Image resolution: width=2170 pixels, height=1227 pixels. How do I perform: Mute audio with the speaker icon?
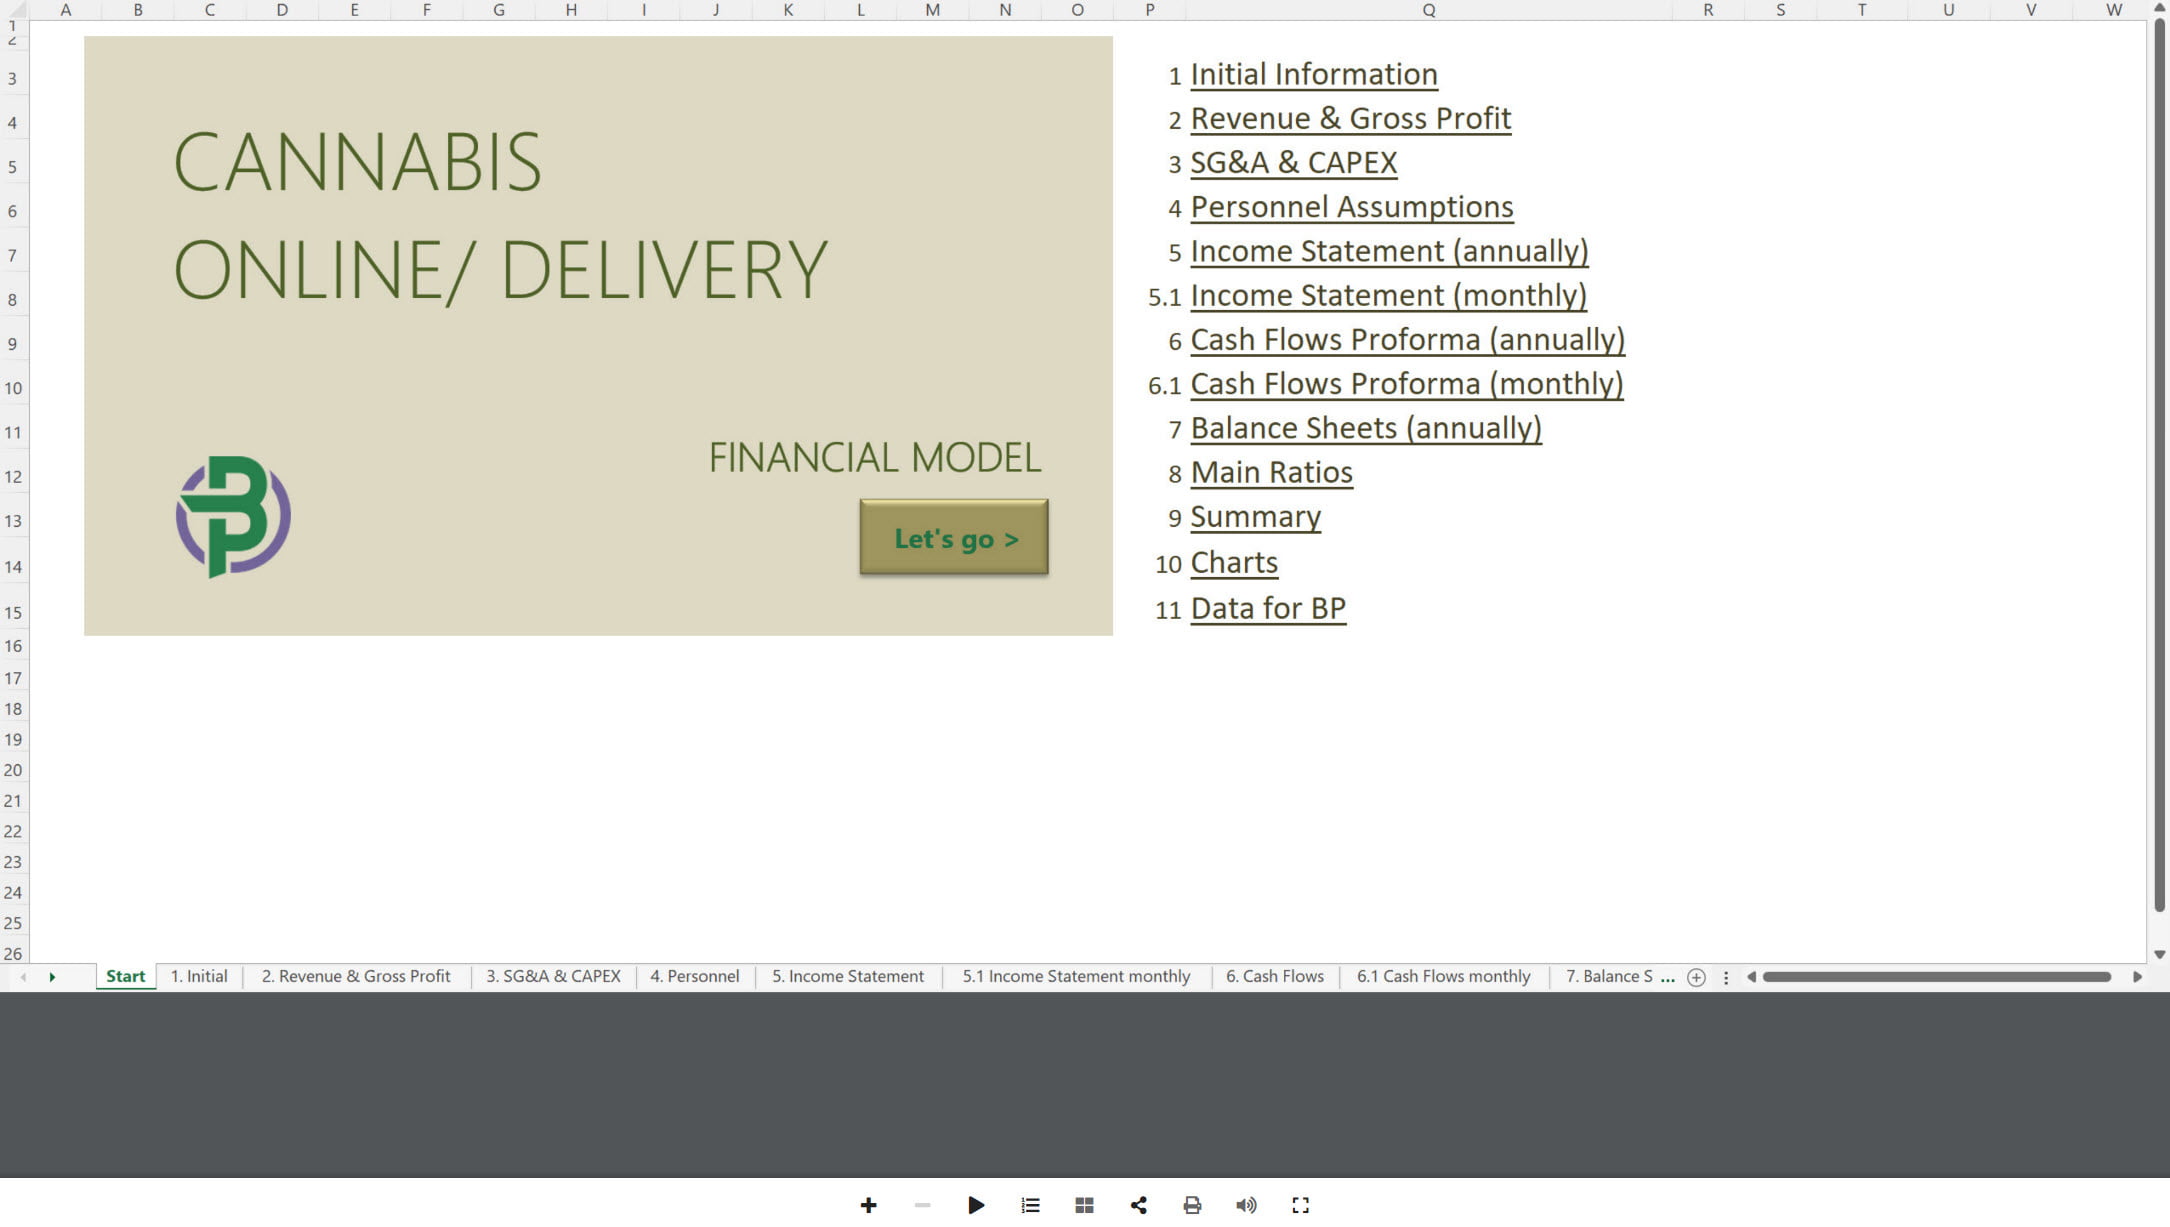coord(1246,1205)
